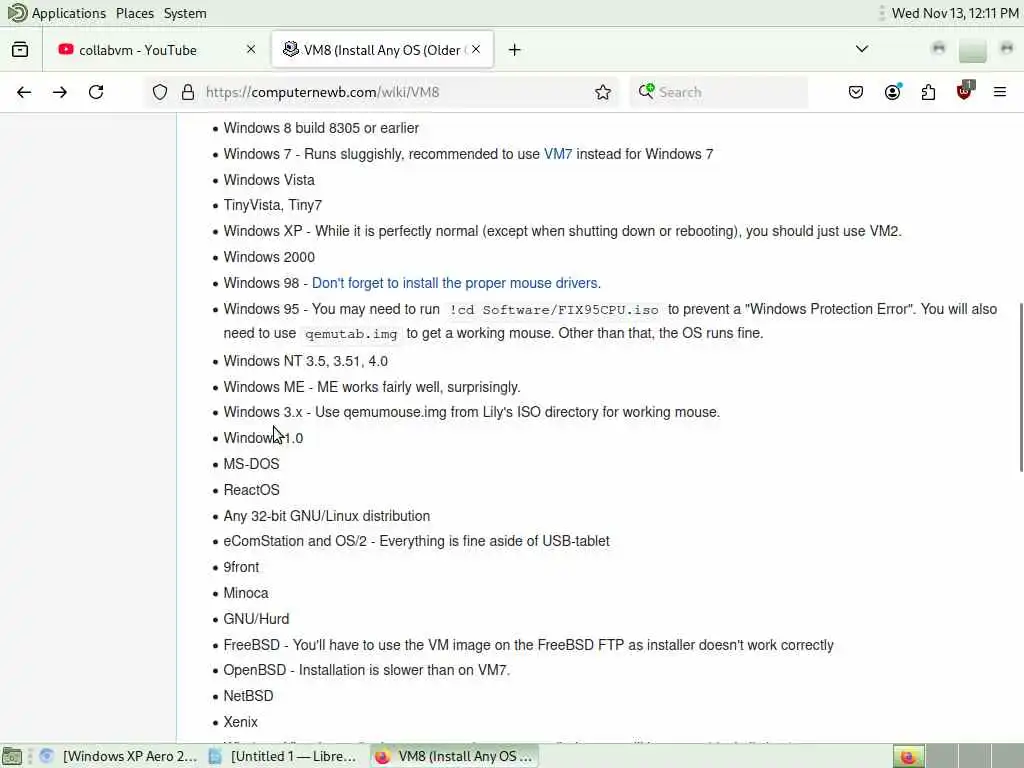
Task: Click the address bar URL
Action: 323,92
